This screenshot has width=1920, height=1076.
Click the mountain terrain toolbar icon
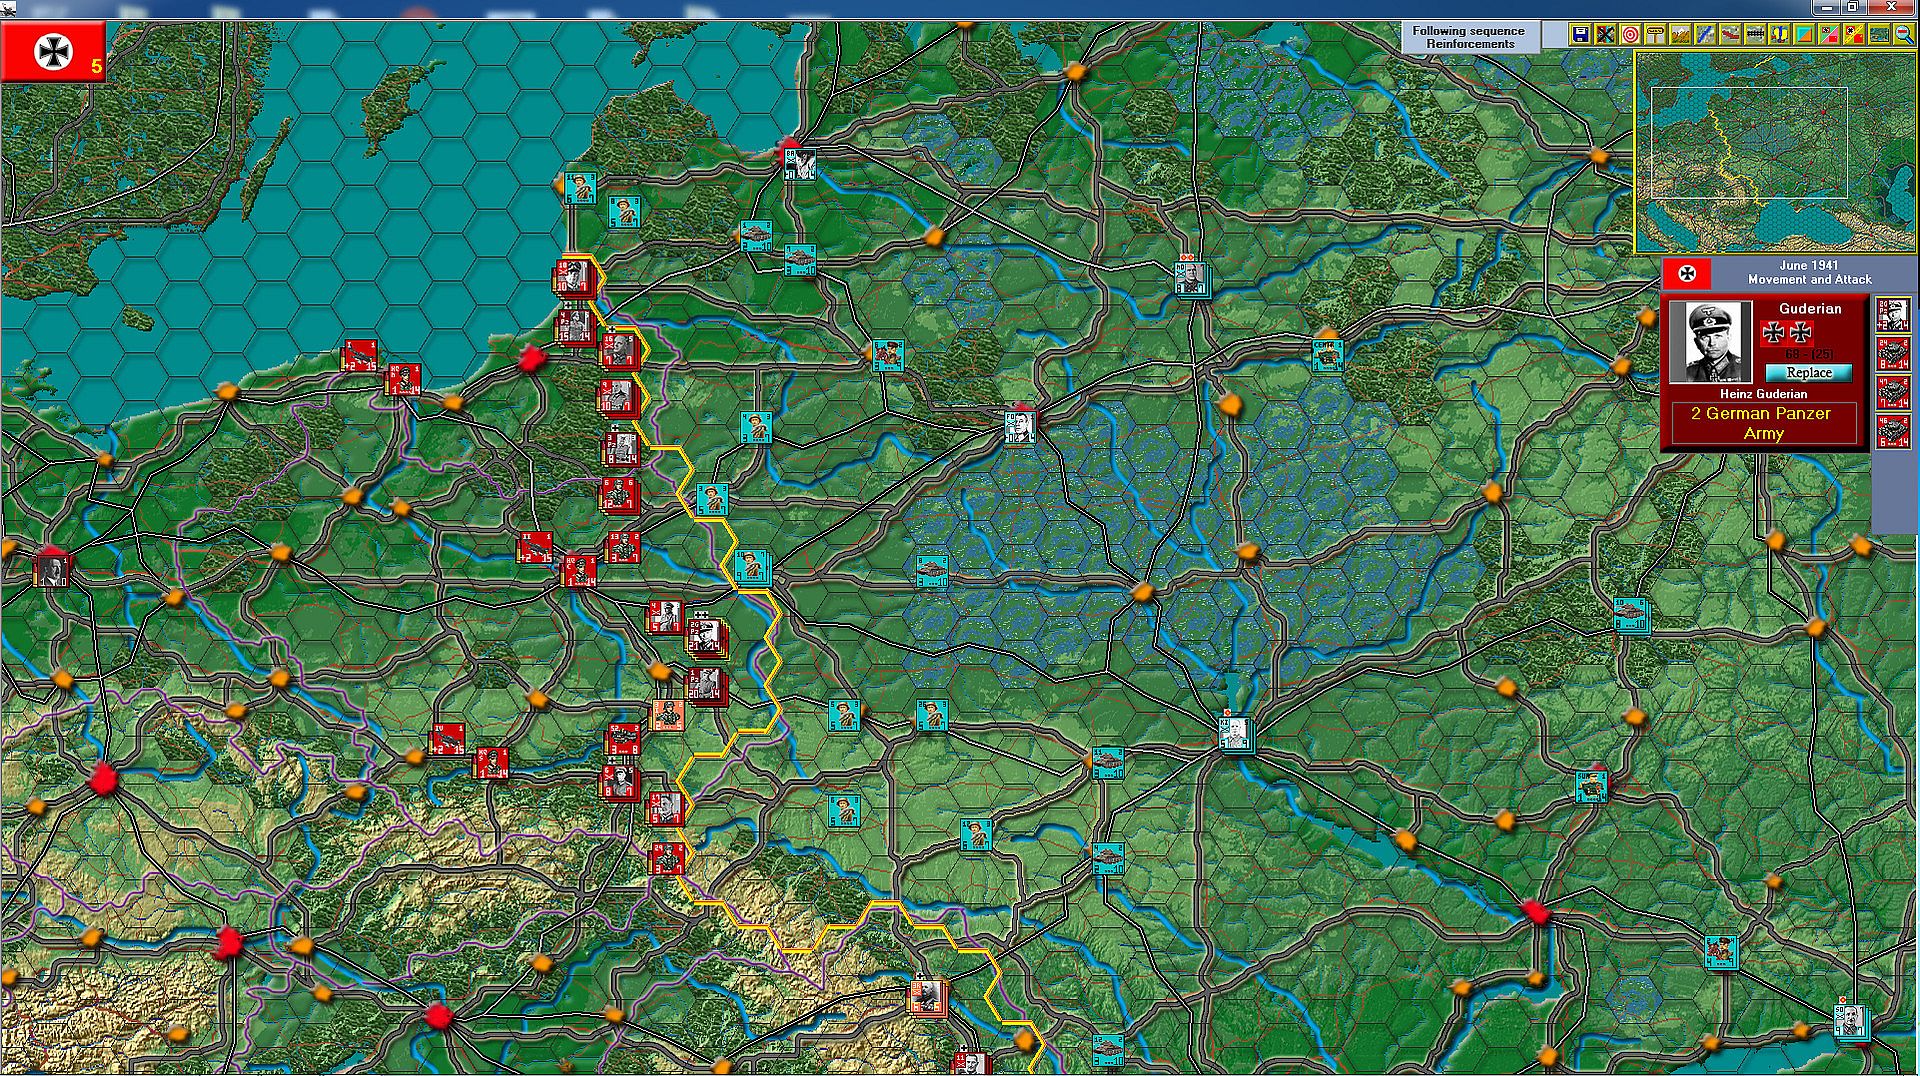(x=1680, y=35)
